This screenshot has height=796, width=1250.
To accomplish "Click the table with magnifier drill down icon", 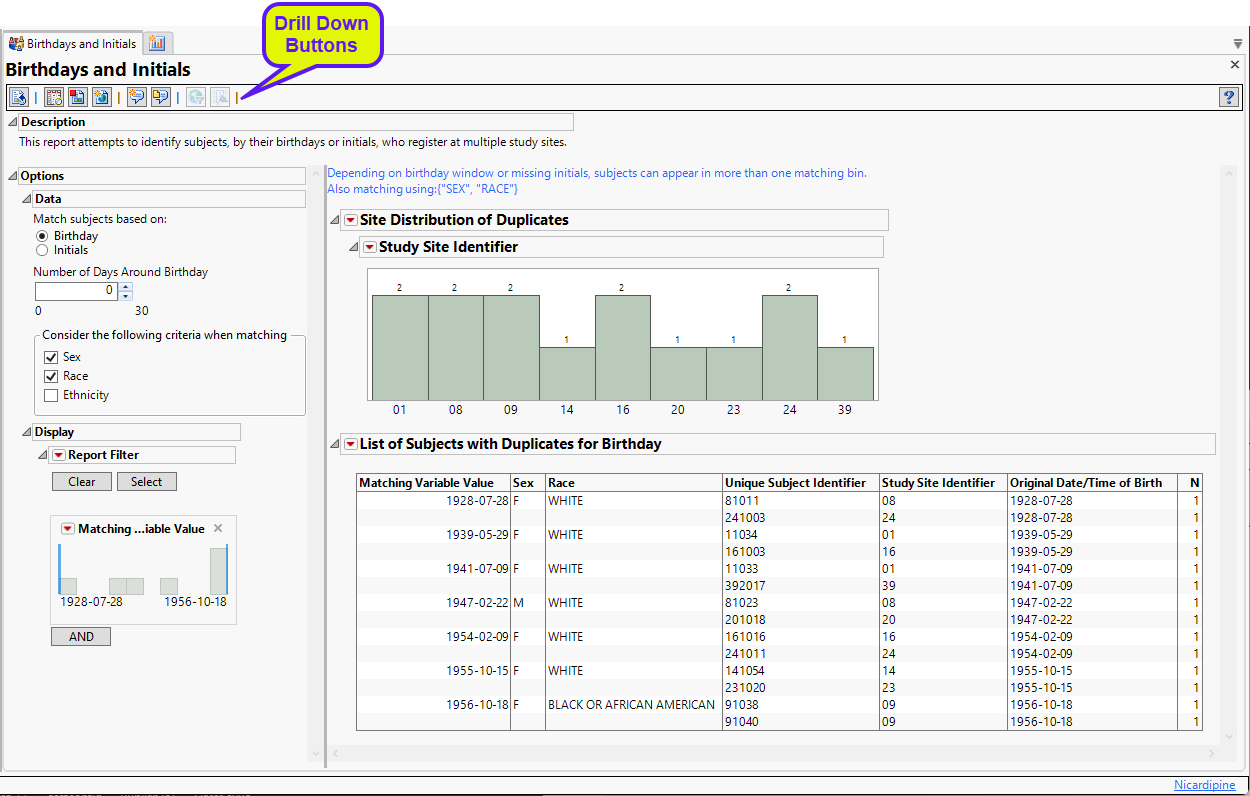I will click(x=54, y=97).
